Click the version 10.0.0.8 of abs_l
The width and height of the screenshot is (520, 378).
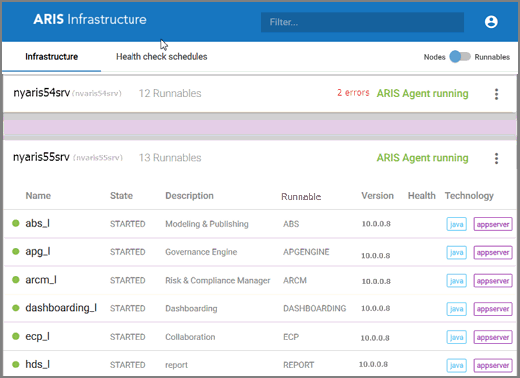click(376, 224)
